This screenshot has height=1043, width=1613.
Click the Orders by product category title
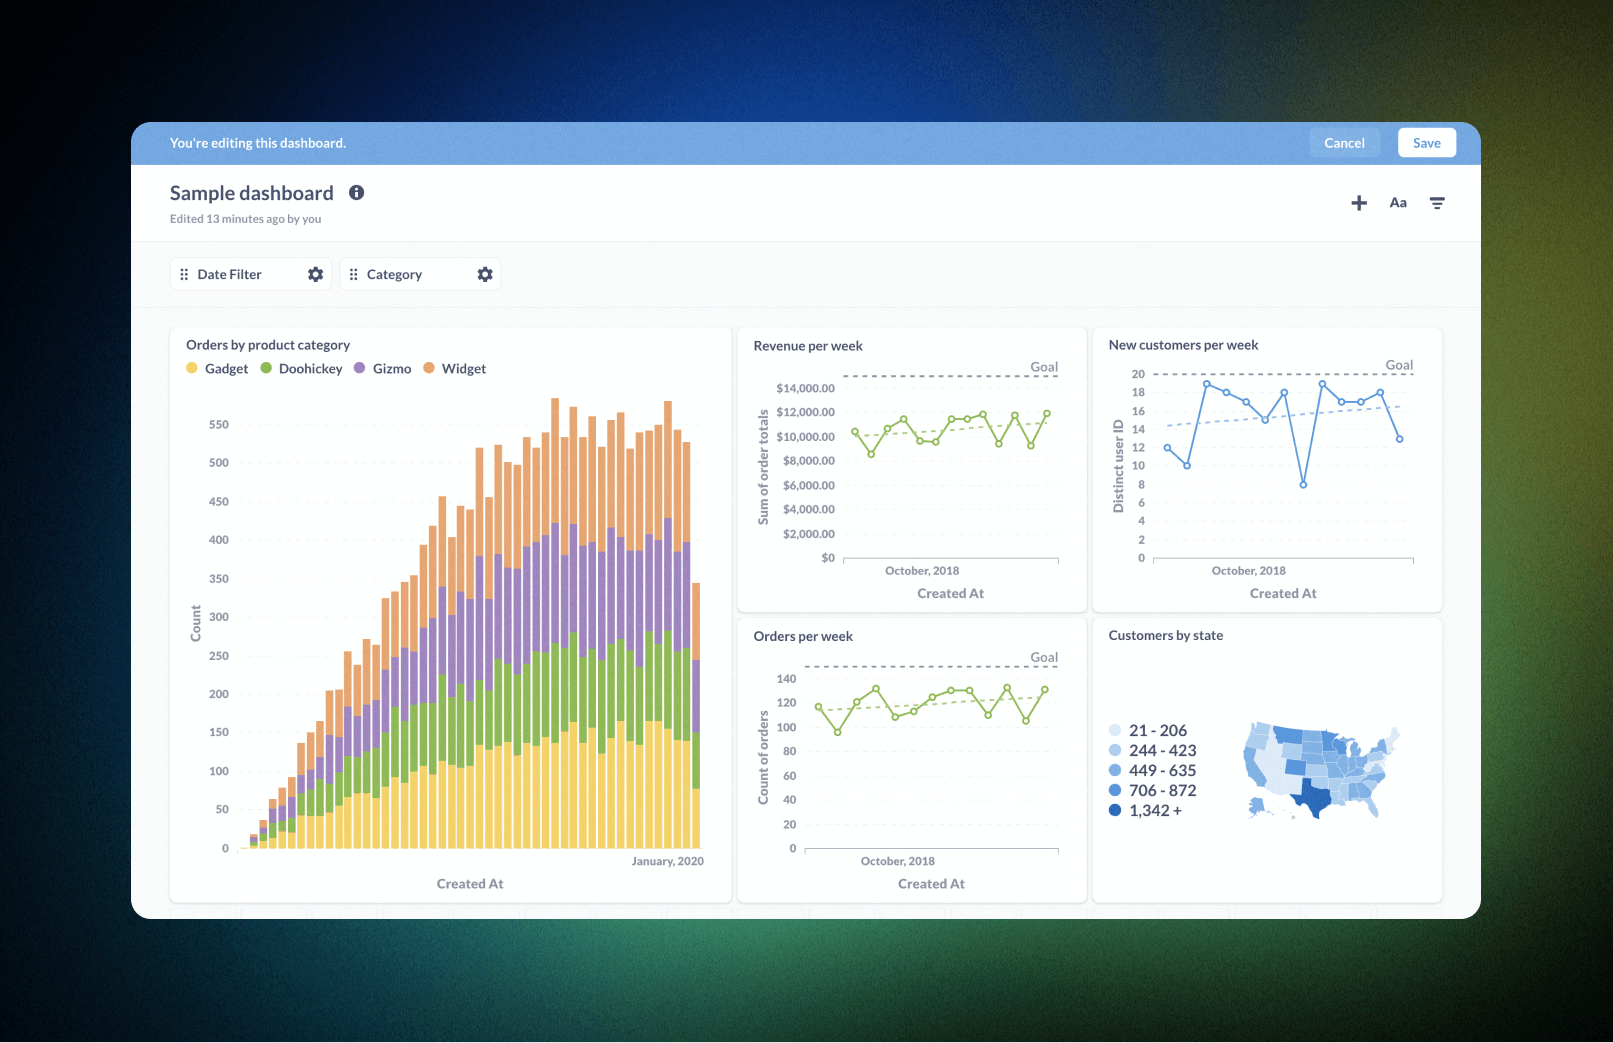268,345
